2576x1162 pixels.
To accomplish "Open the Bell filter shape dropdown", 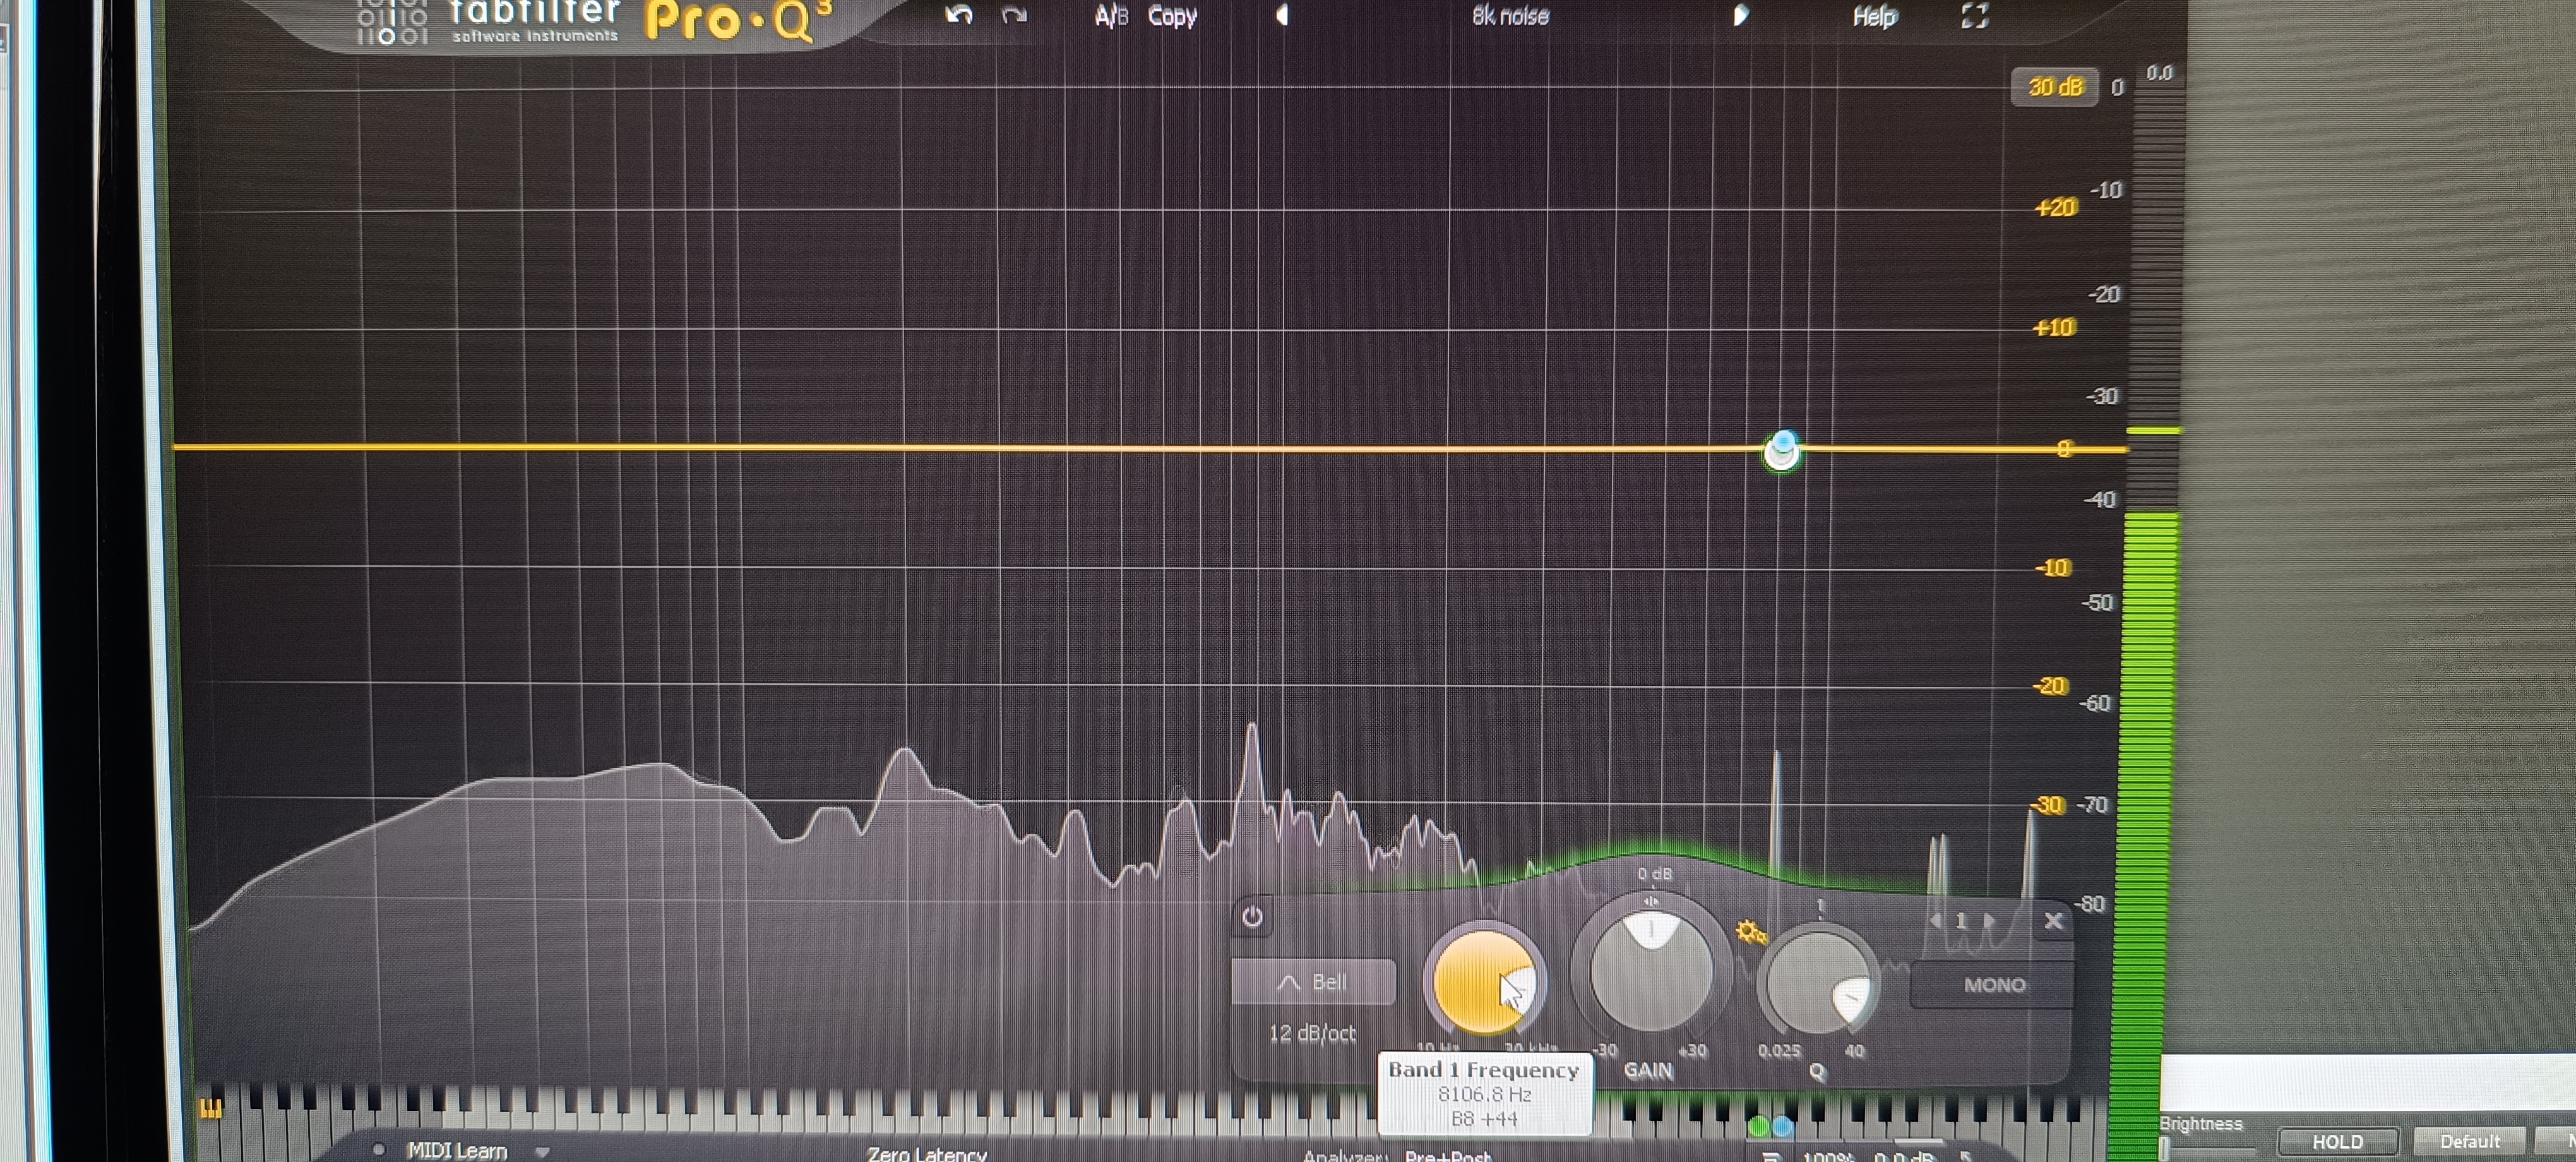I will pos(1313,982).
